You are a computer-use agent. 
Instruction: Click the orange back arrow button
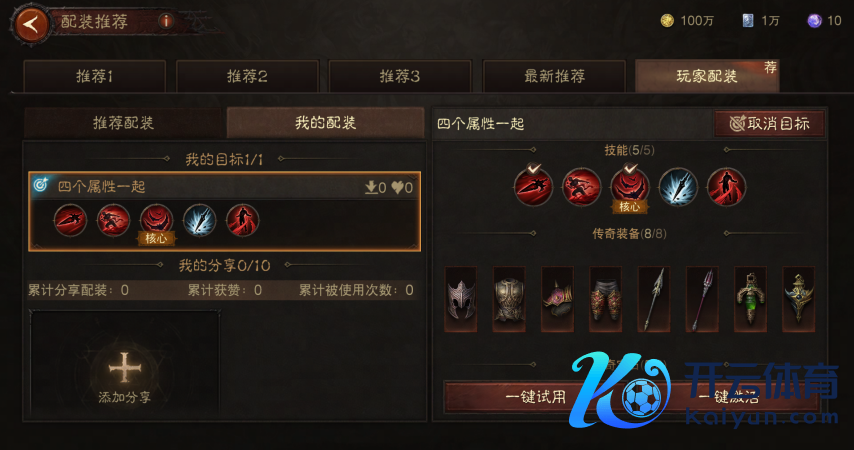point(31,24)
